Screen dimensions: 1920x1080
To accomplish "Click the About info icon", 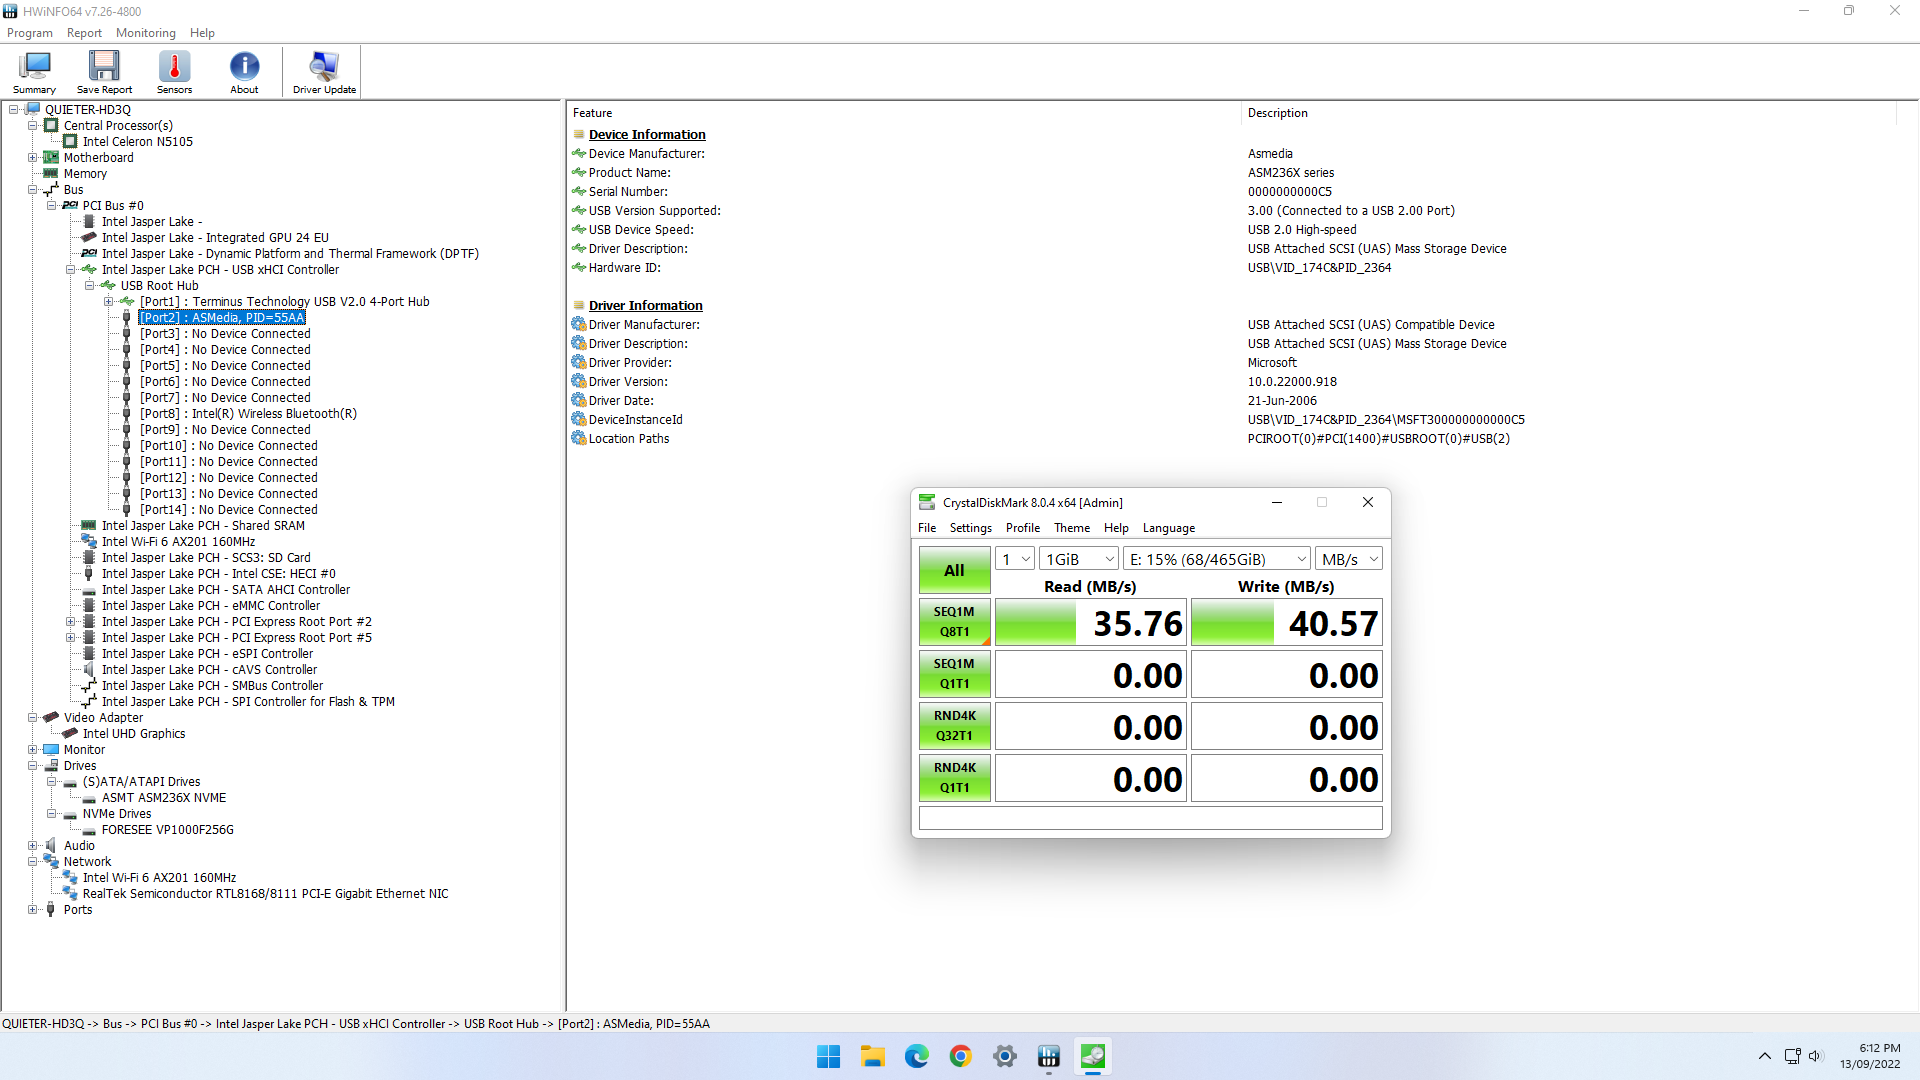I will 244,72.
